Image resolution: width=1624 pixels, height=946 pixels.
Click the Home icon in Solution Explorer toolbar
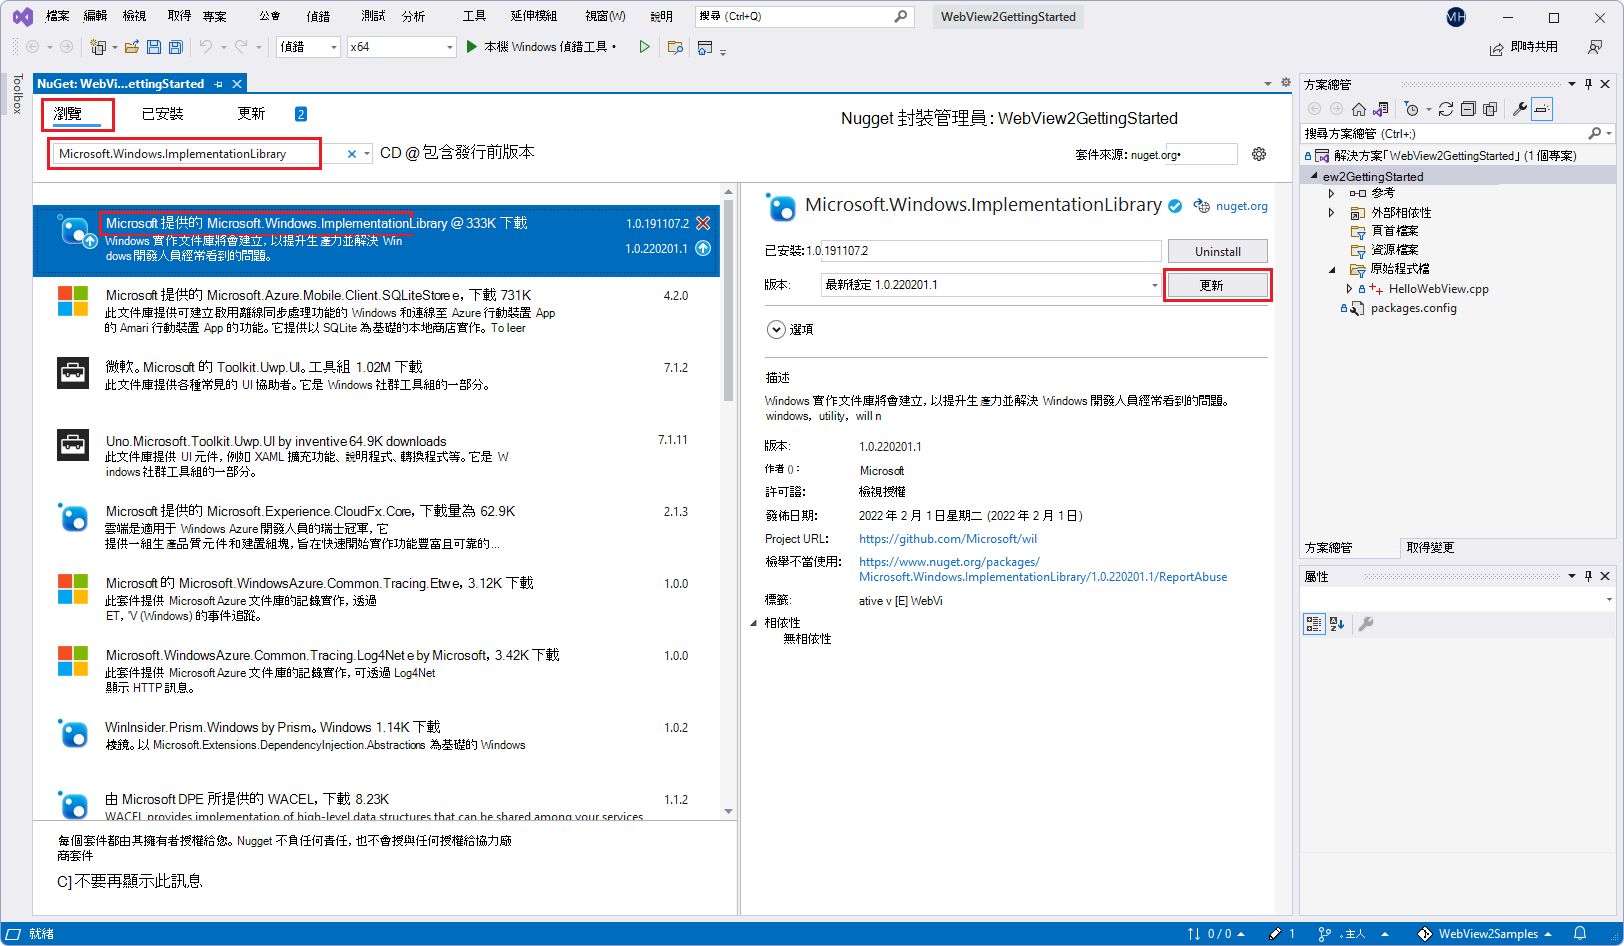click(1359, 110)
